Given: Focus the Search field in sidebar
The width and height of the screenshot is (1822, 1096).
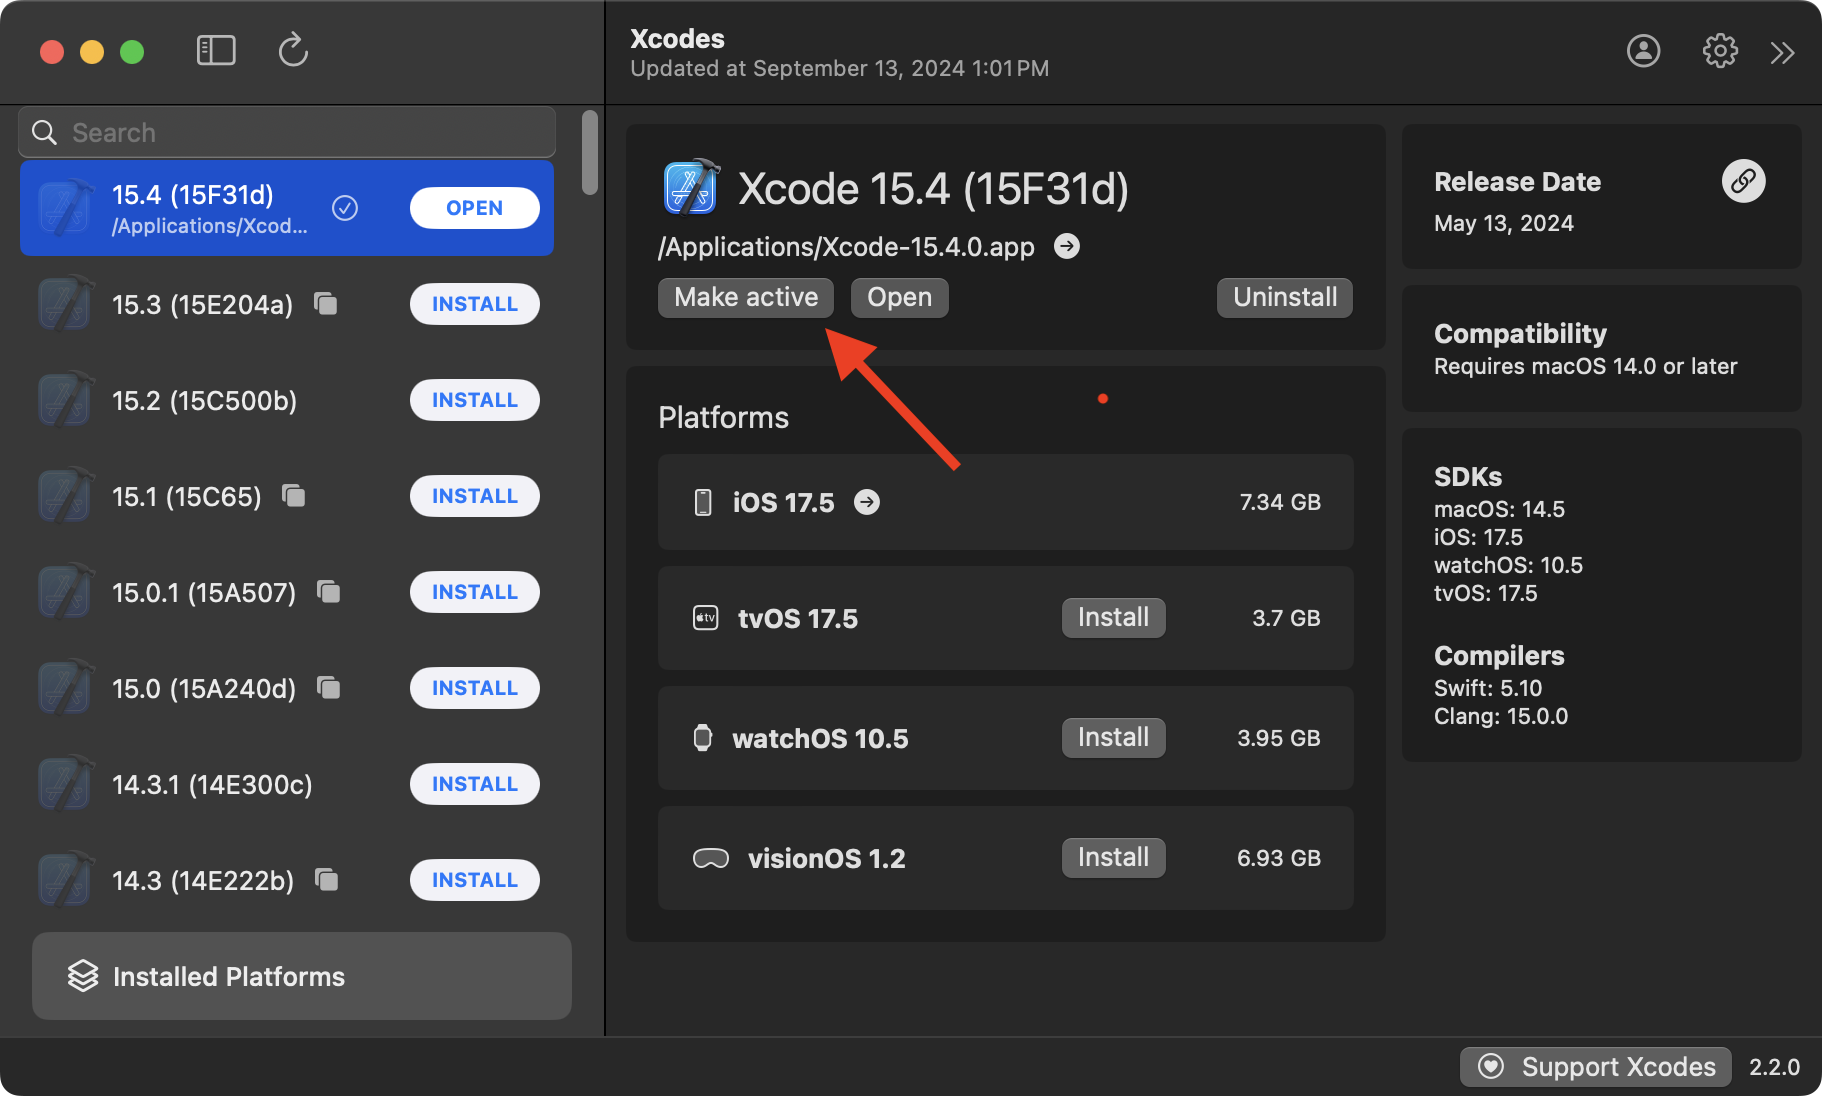Looking at the screenshot, I should (x=300, y=133).
